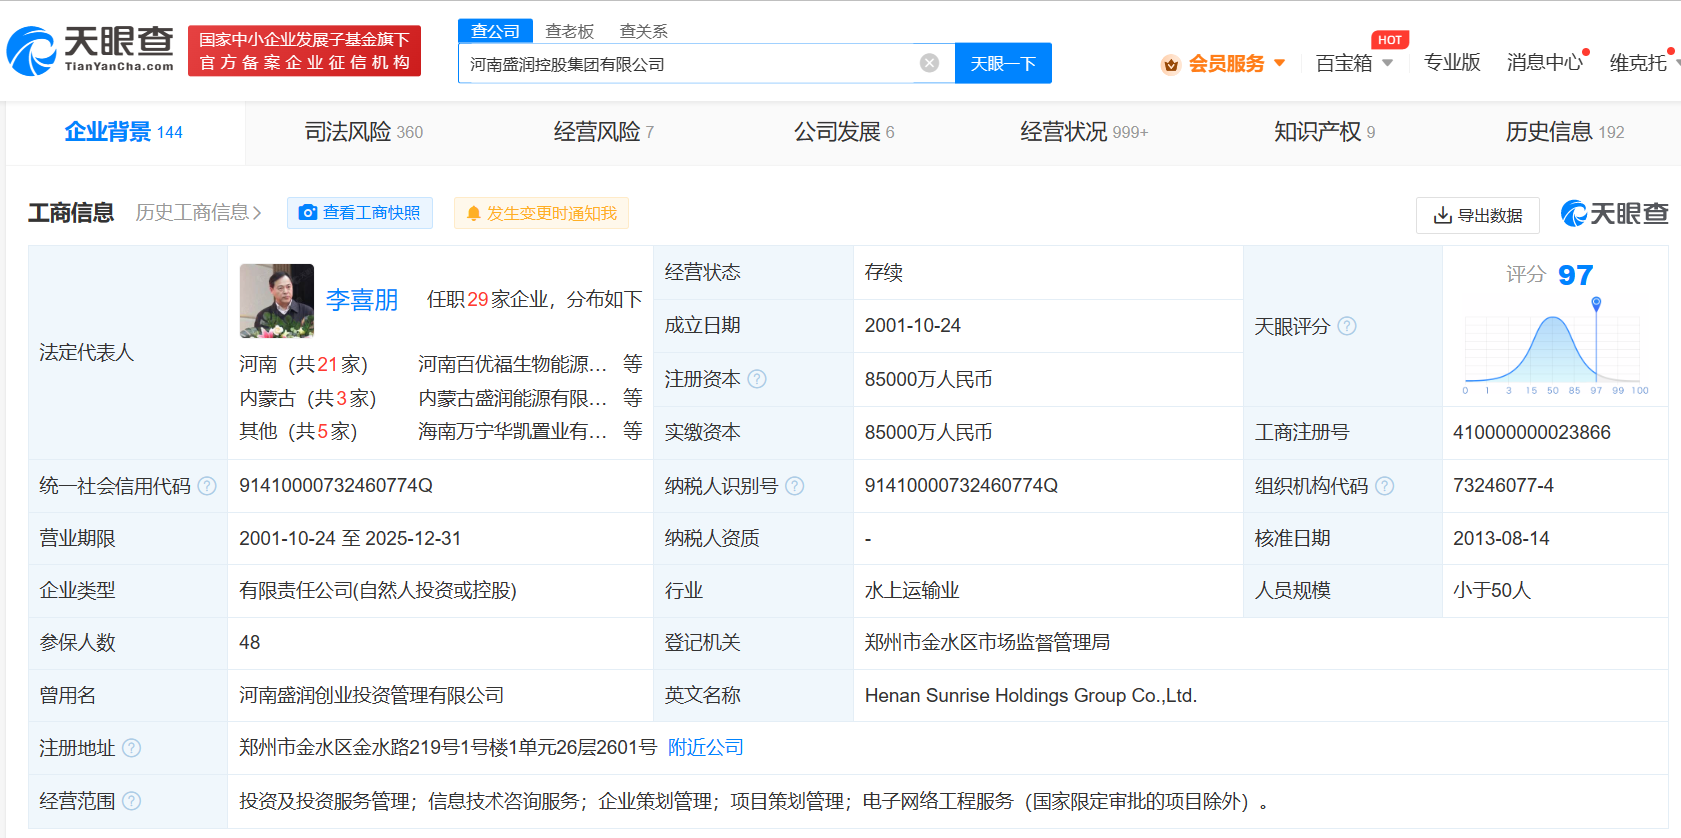Open help for Tianyan score

point(1347,326)
